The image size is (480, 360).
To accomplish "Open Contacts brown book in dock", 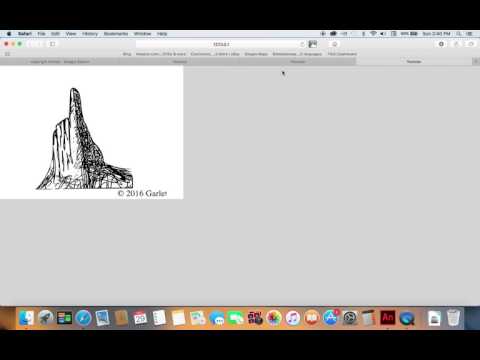I will point(121,318).
